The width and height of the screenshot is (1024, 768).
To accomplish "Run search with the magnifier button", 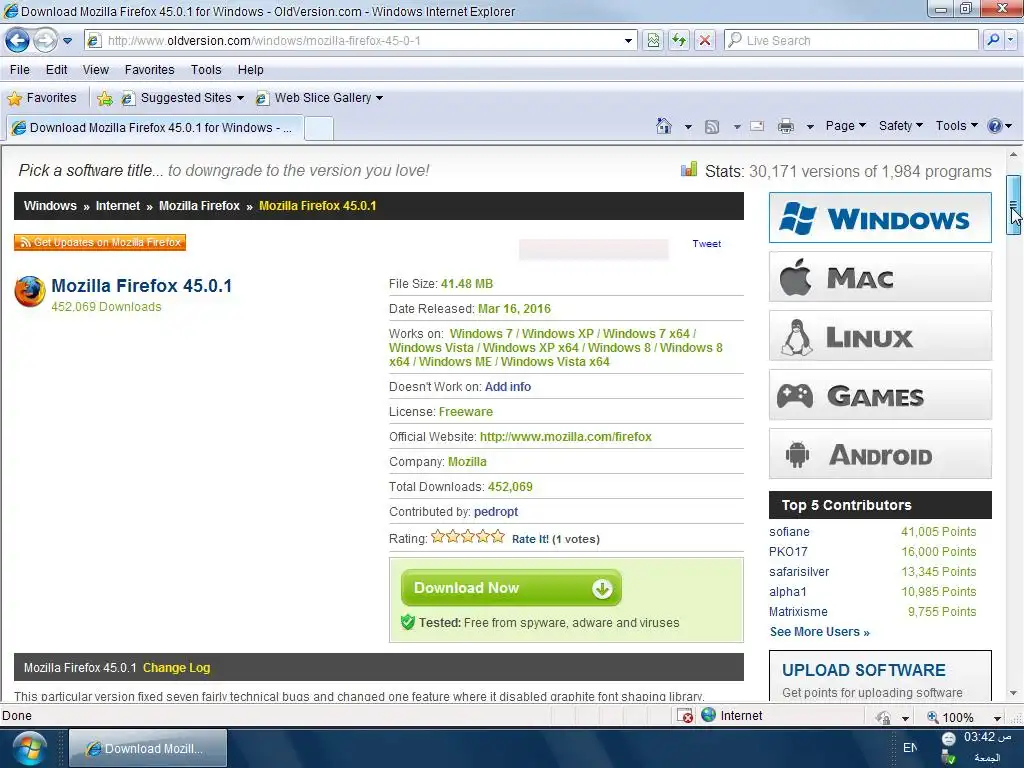I will click(993, 40).
